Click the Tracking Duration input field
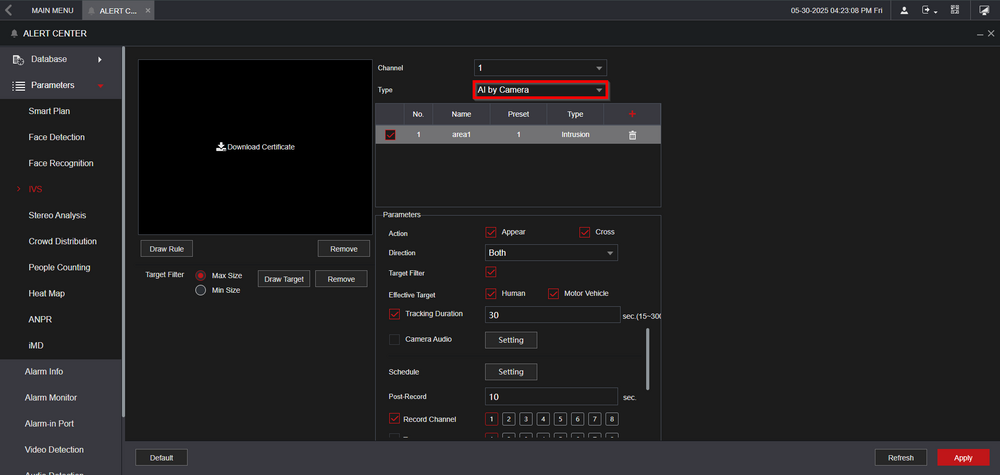 pyautogui.click(x=552, y=315)
